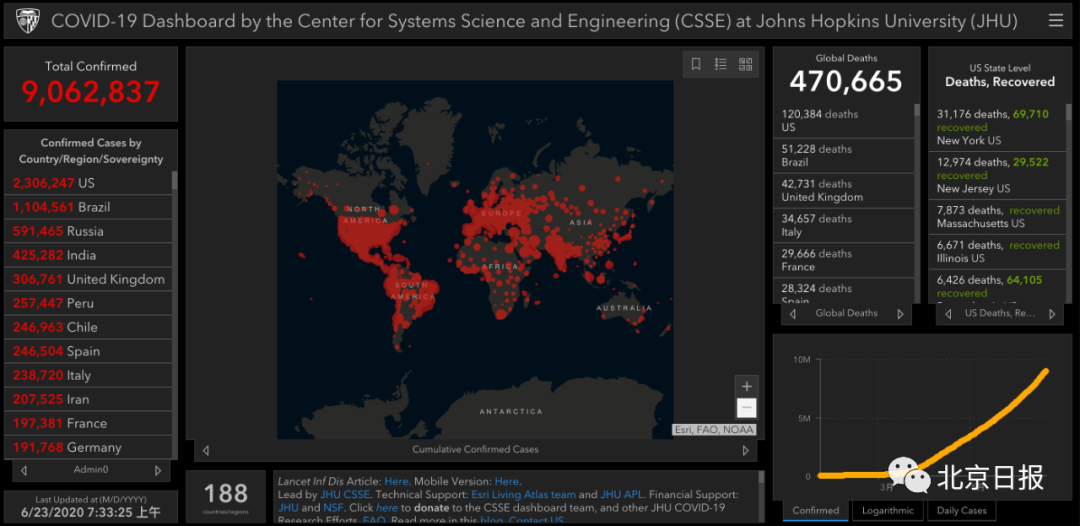1080x526 pixels.
Task: Select the Germany row in confirmed list
Action: (x=88, y=448)
